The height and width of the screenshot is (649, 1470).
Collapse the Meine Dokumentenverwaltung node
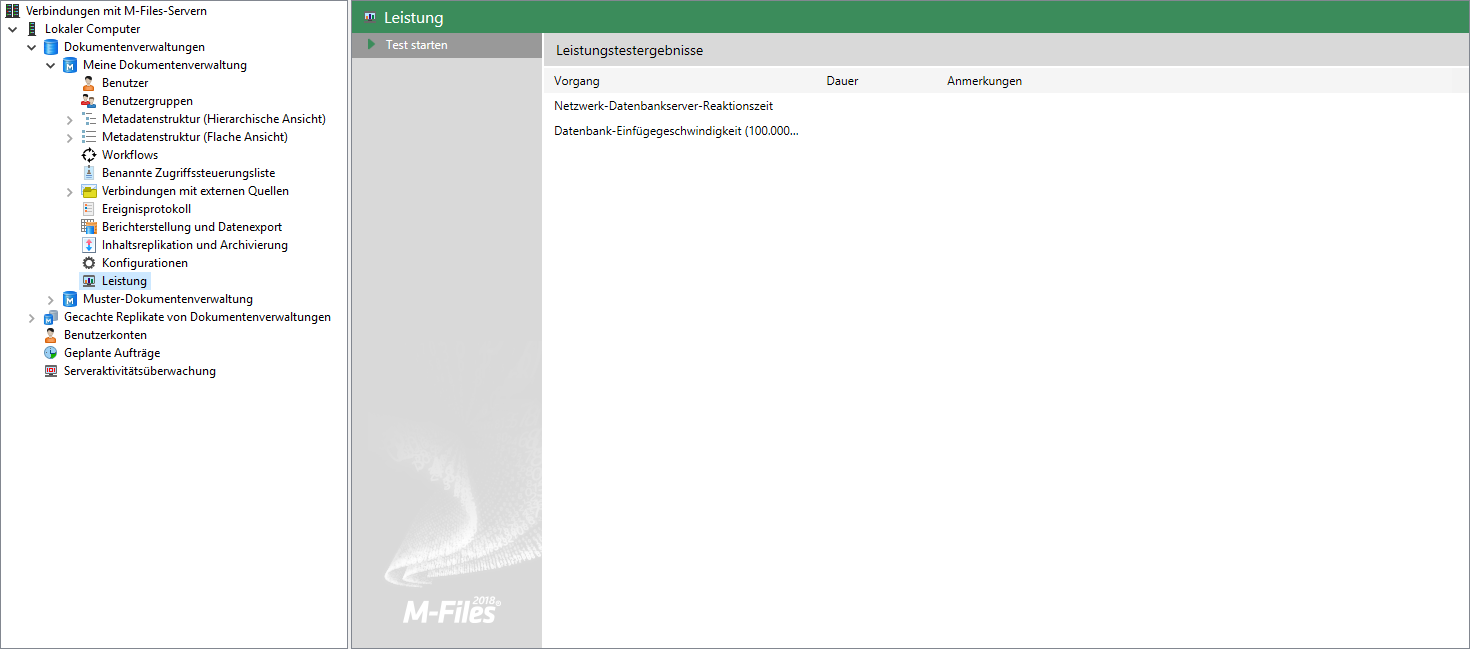pos(51,65)
